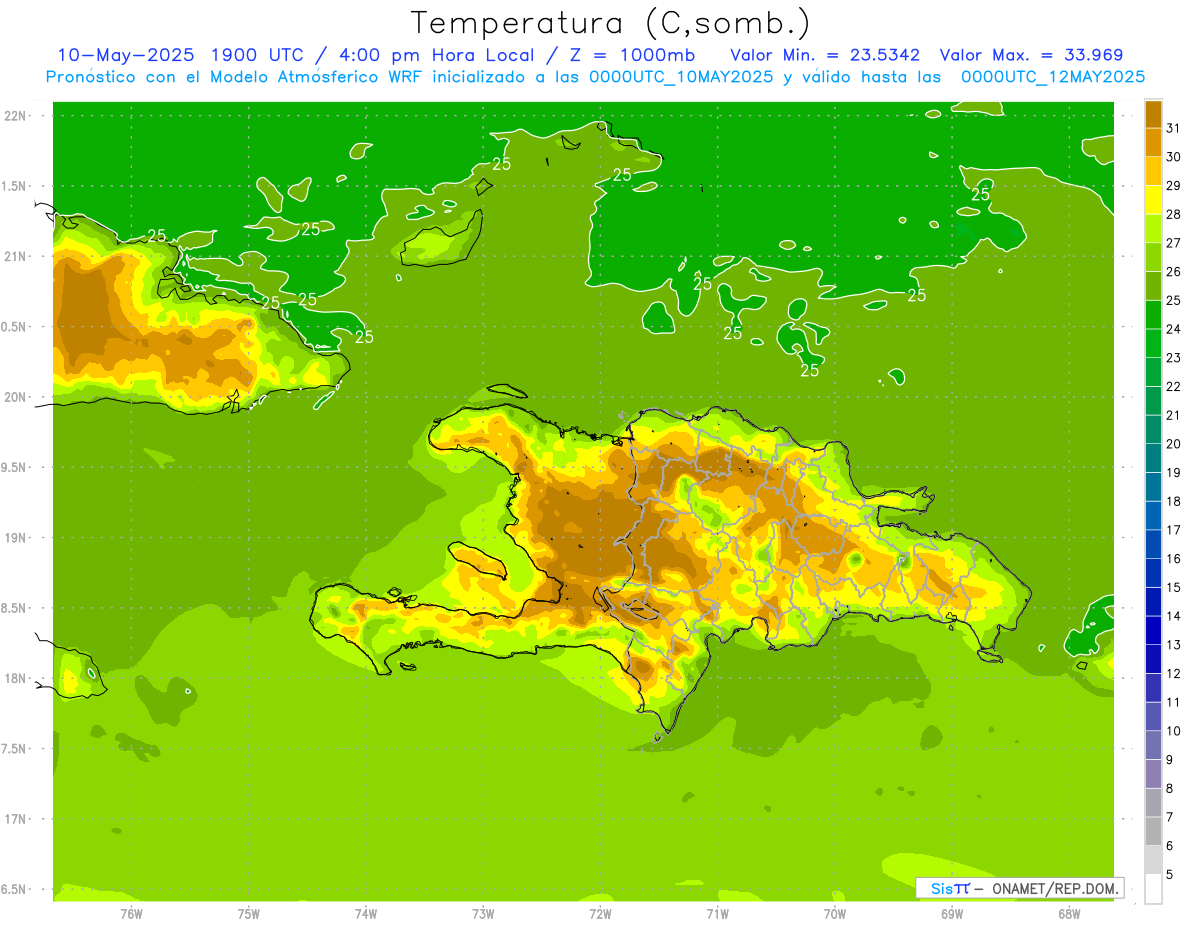Click the 72W longitude axis label
Screen dimensions: 1200x927
(600, 914)
